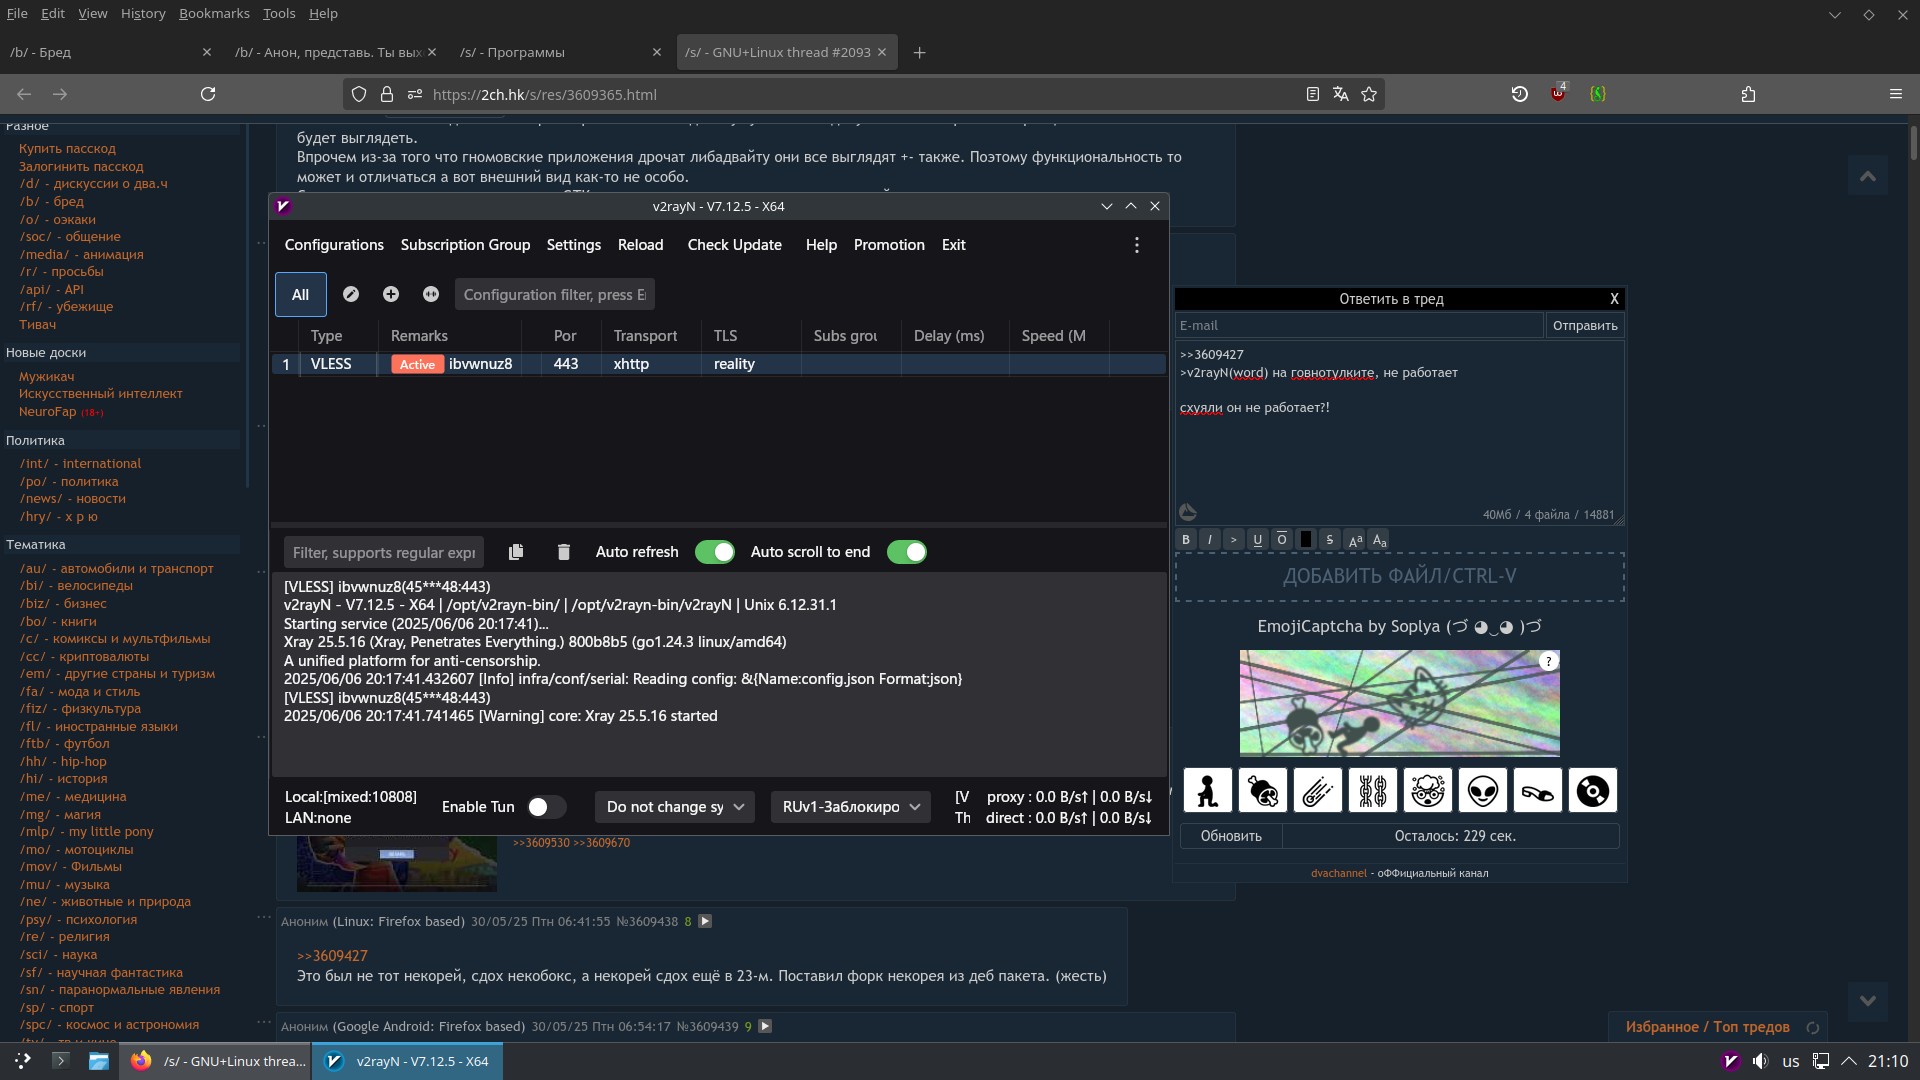
Task: Click the Обновить captcha refresh button
Action: pos(1230,836)
